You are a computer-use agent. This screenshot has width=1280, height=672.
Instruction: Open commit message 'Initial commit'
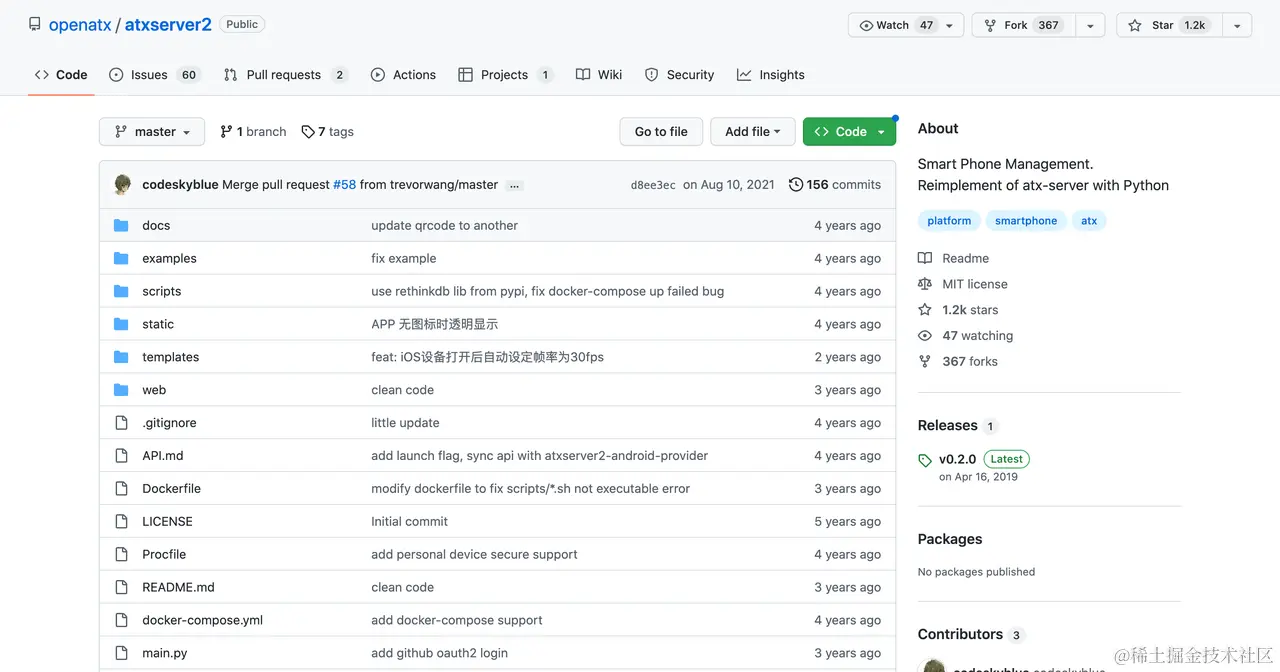[x=409, y=521]
